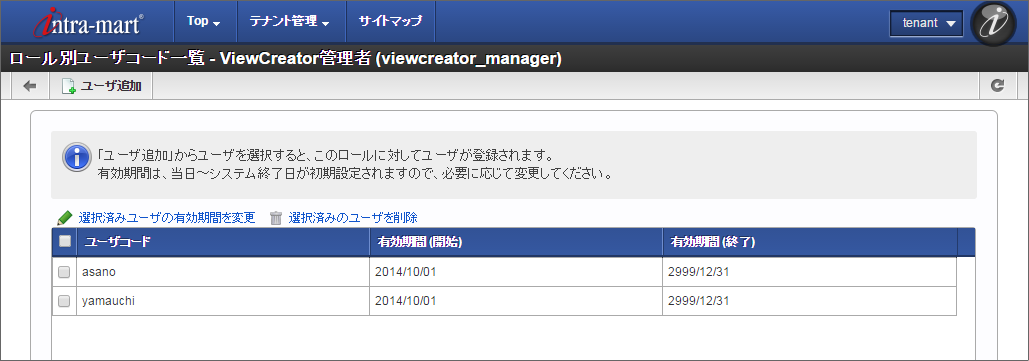Click the page title ロール別ユーザコード一覧
The height and width of the screenshot is (361, 1029).
(x=108, y=59)
